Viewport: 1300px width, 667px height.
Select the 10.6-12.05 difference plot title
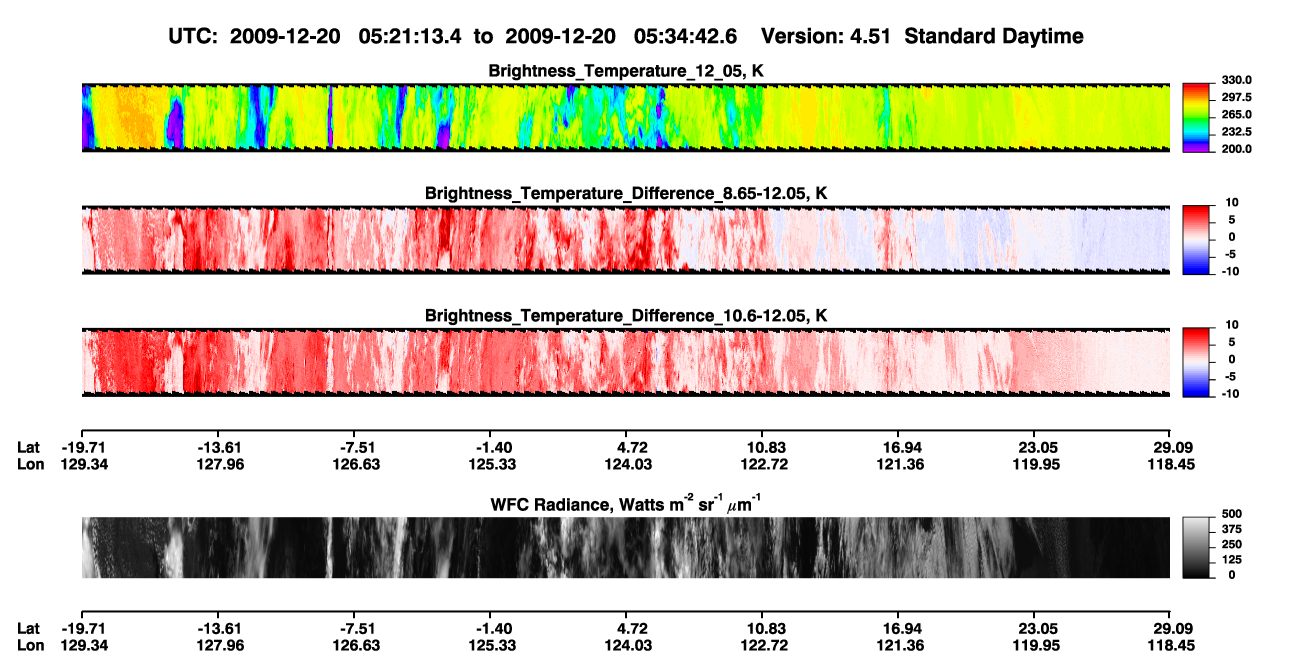pos(626,315)
